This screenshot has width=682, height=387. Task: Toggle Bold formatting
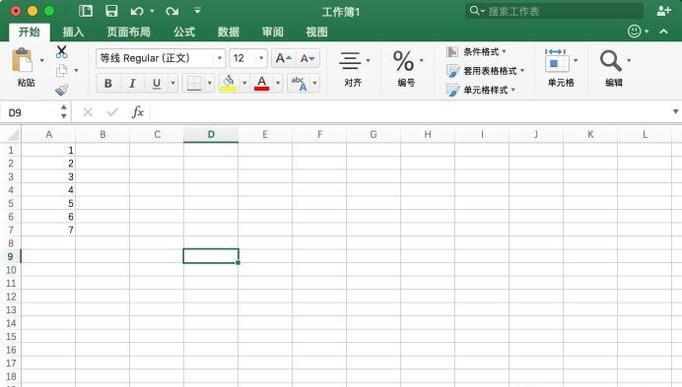(x=108, y=83)
